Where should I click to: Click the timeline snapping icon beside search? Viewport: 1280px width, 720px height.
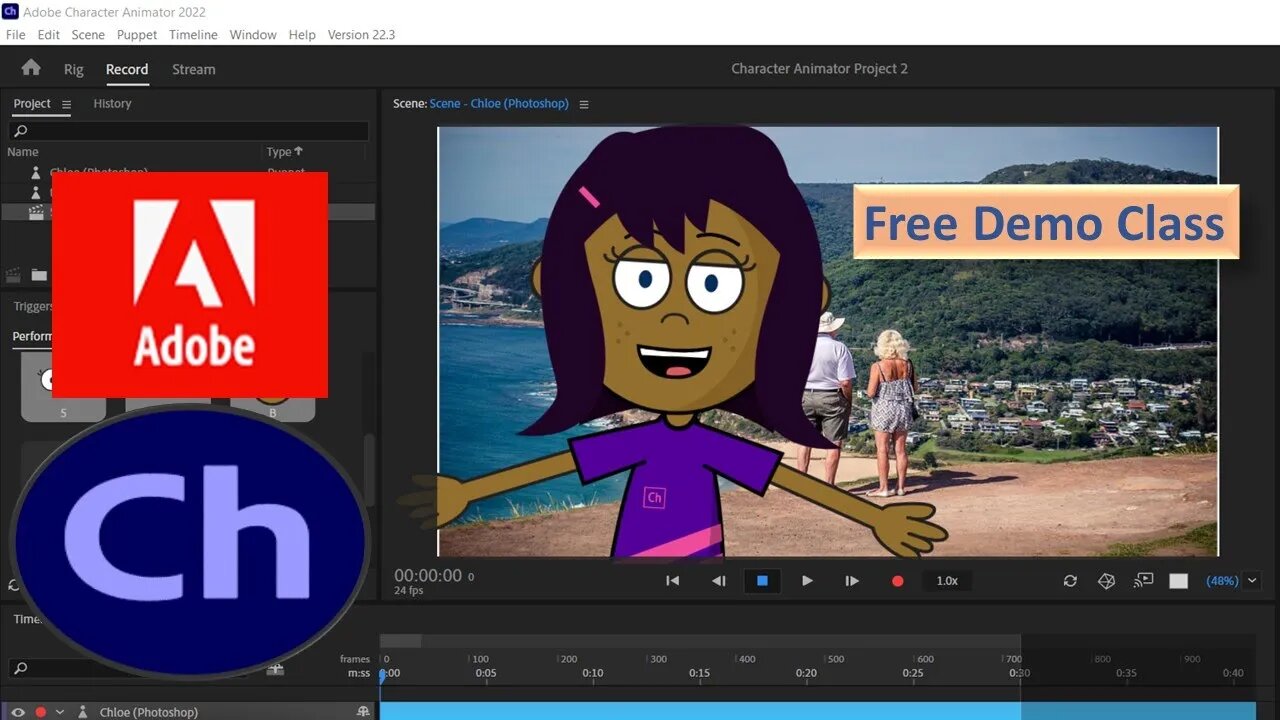274,668
